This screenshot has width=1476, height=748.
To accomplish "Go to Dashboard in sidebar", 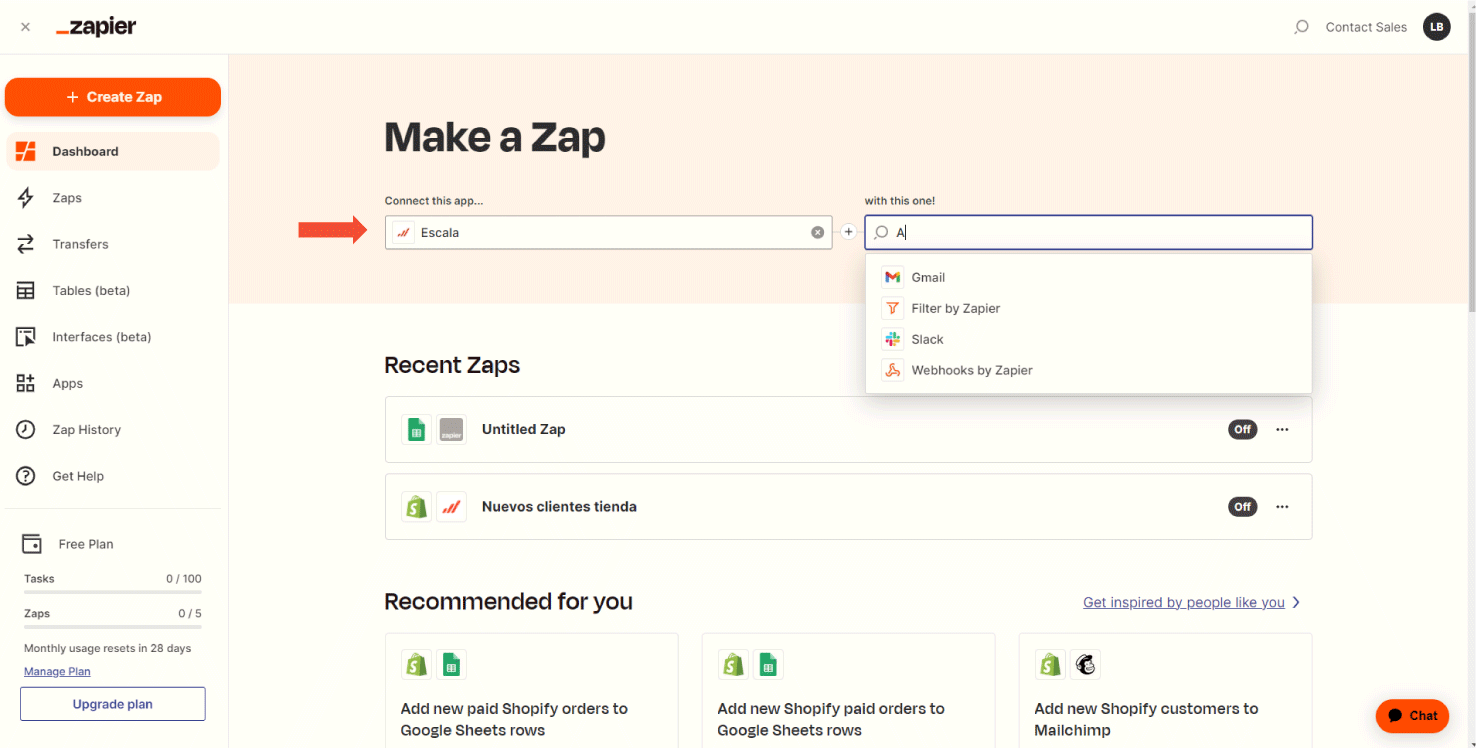I will pos(113,151).
